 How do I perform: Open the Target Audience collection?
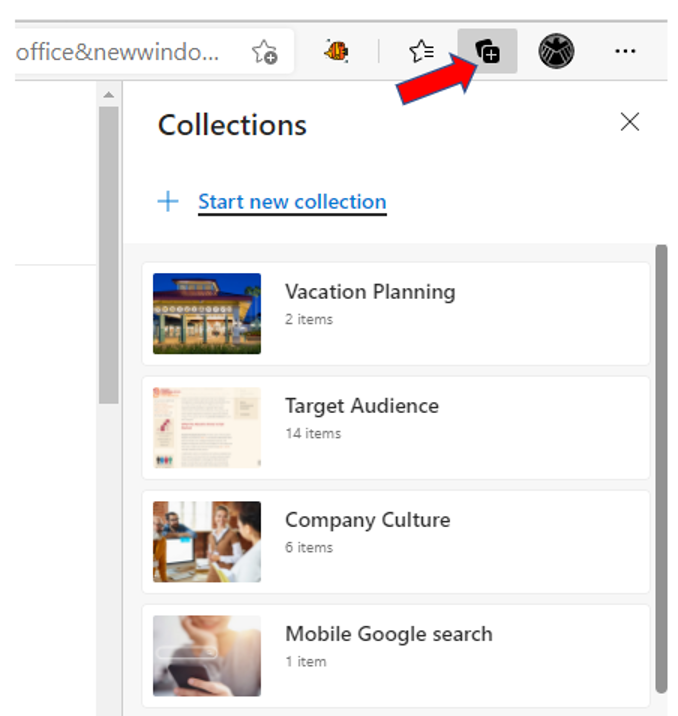(x=362, y=406)
